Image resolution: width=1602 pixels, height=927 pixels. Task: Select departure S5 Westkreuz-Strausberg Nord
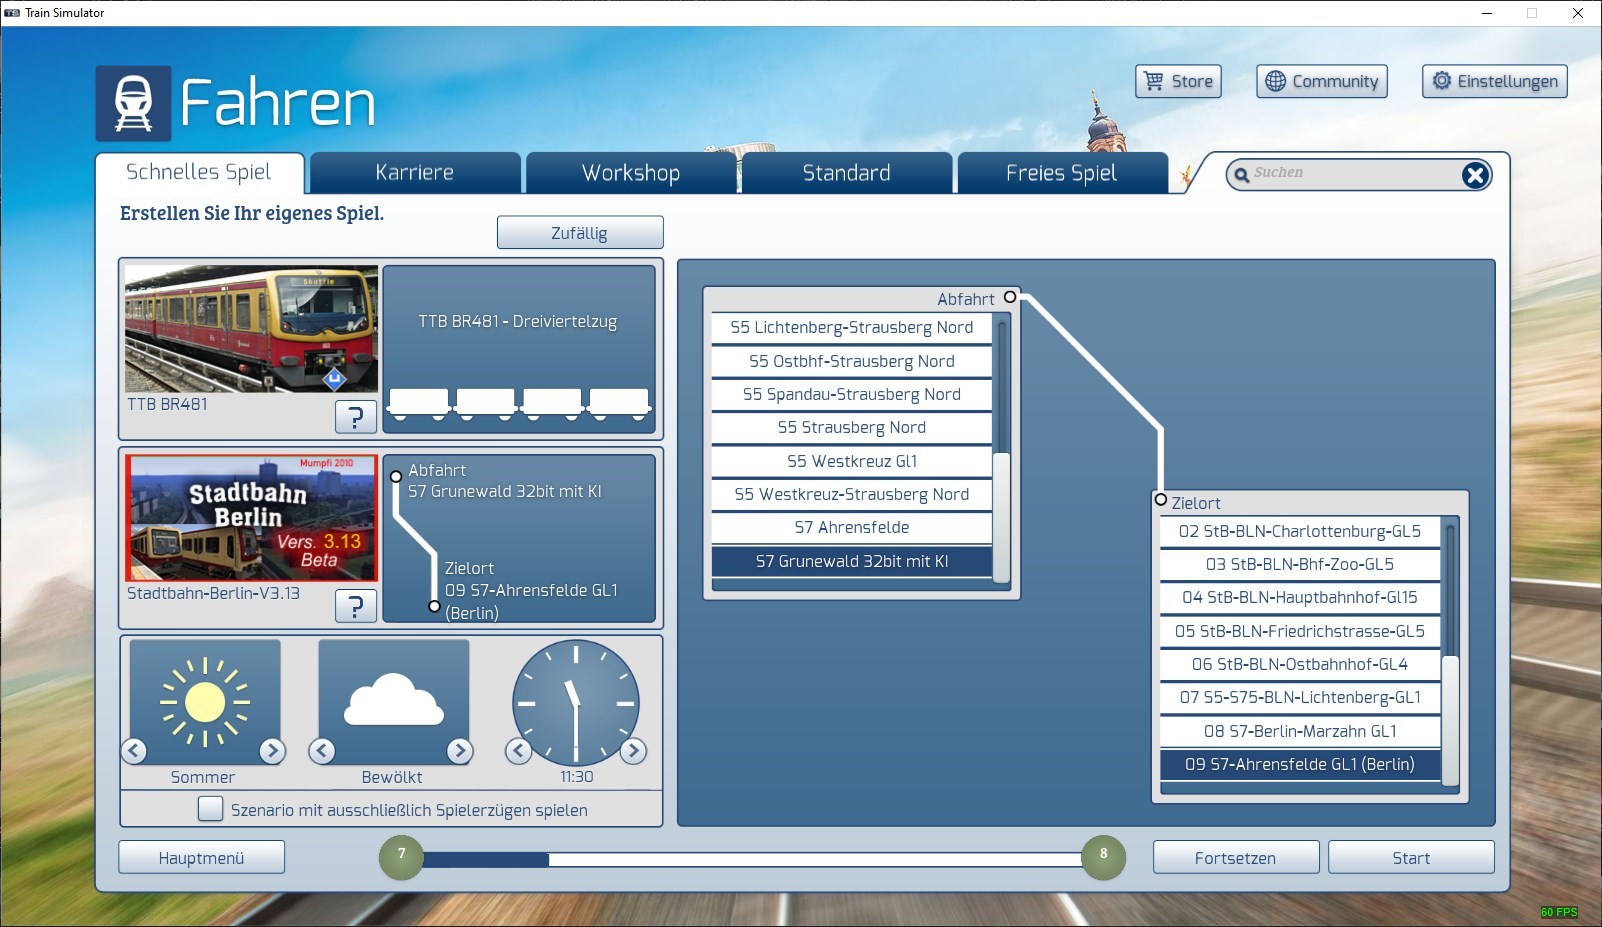click(852, 494)
